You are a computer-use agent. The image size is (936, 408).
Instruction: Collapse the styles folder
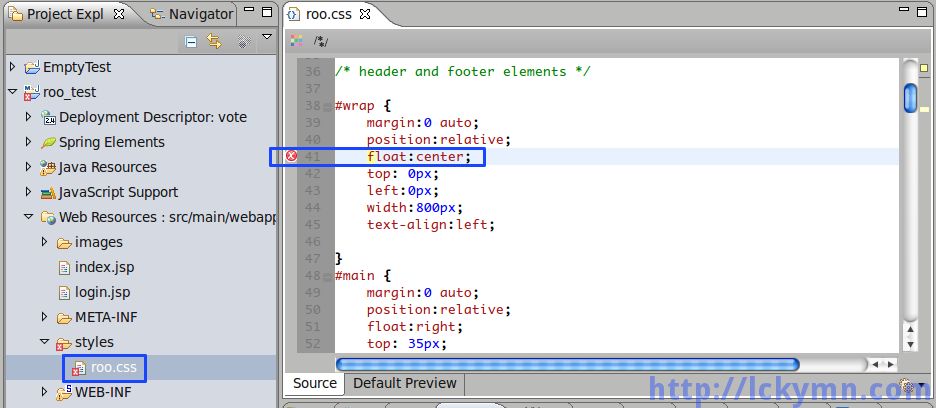[x=45, y=342]
